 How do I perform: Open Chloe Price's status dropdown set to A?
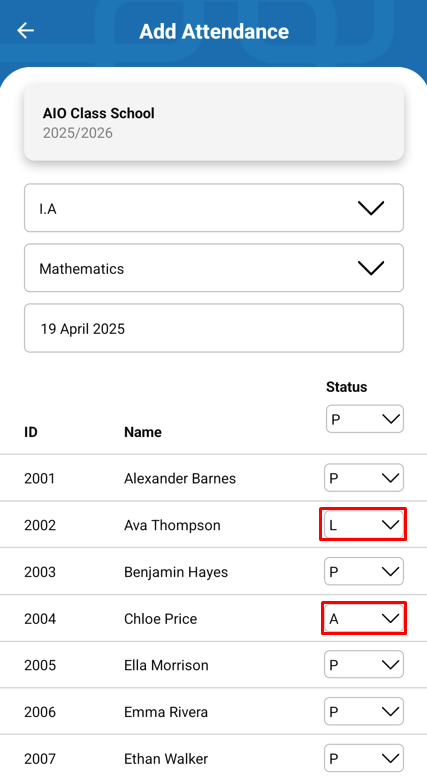[x=364, y=618]
